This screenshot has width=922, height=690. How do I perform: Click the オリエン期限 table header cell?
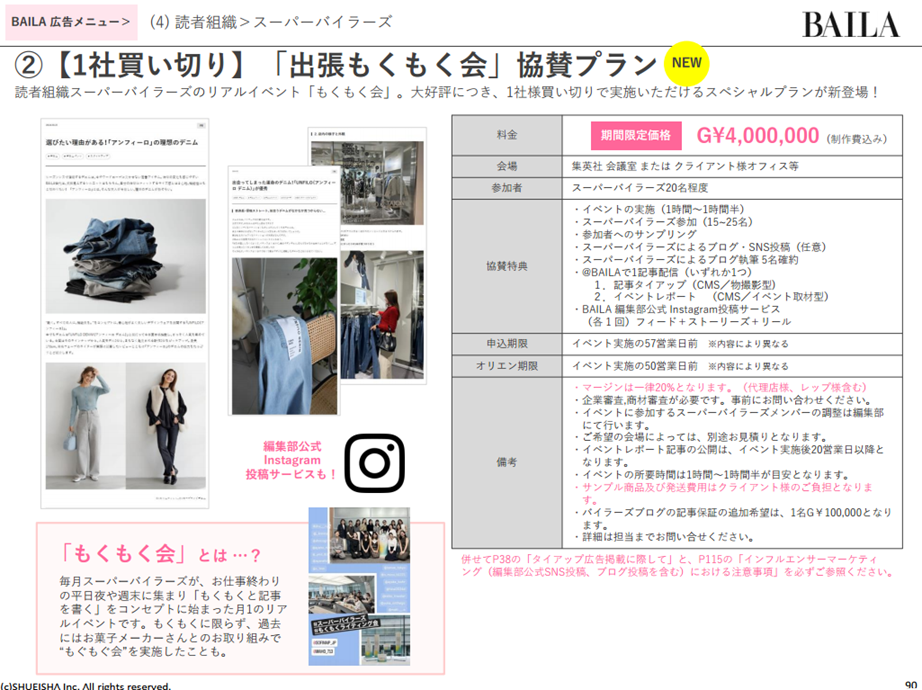coord(507,366)
